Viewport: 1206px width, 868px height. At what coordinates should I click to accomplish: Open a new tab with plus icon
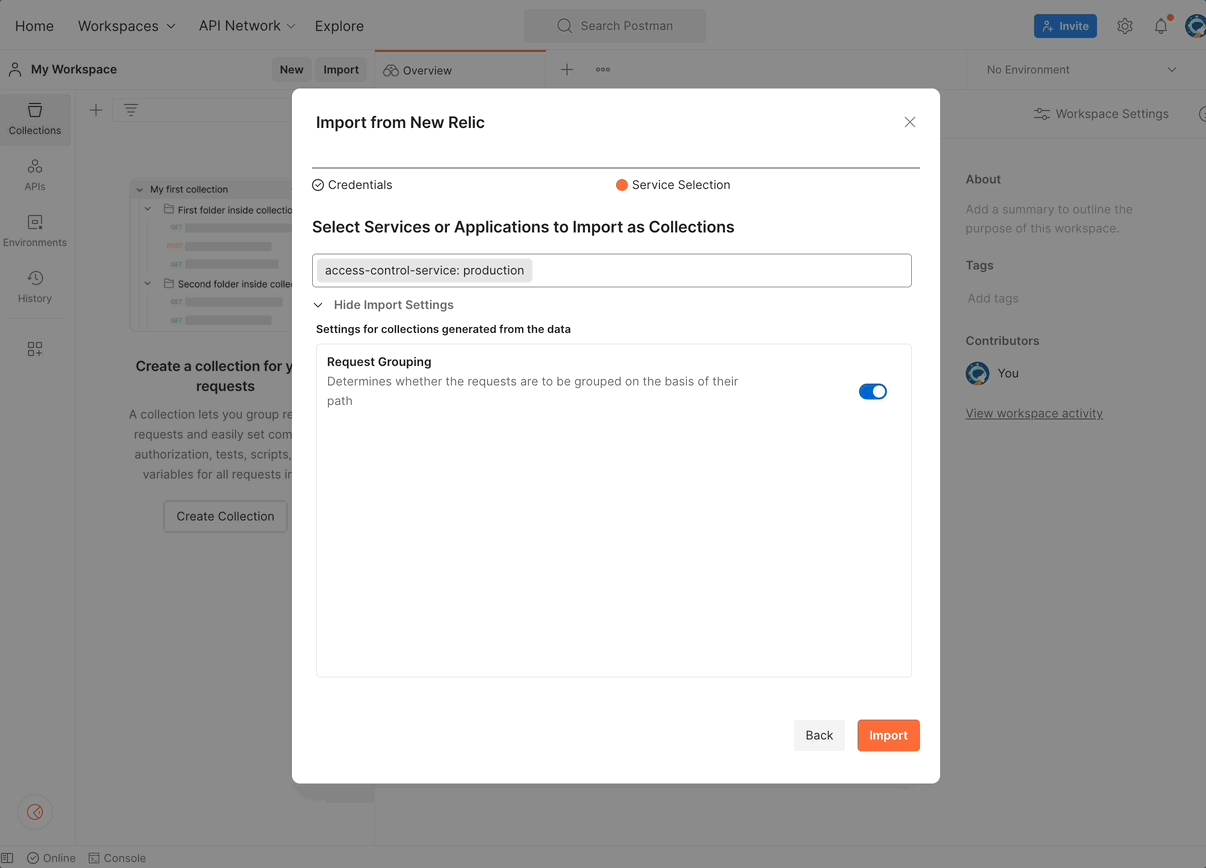[x=567, y=70]
